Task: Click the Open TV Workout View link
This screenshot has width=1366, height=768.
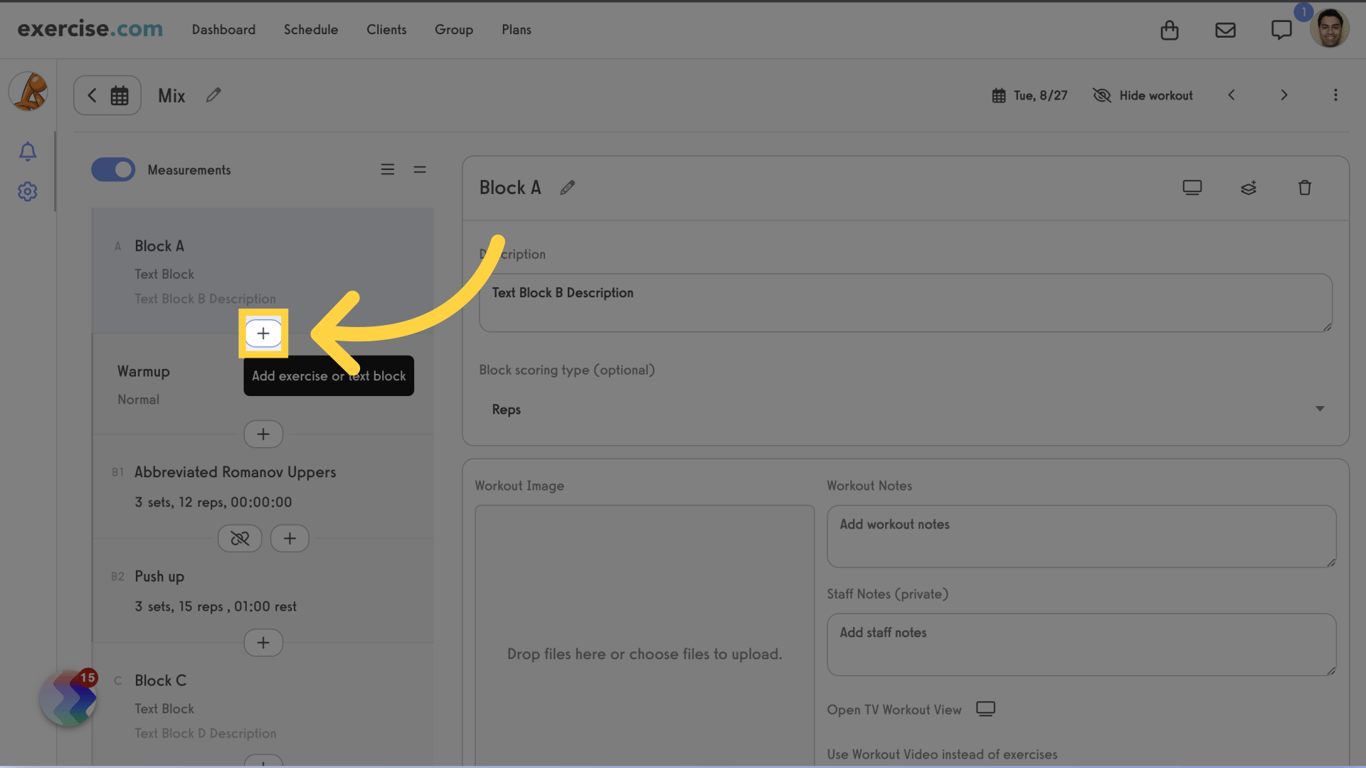Action: point(894,710)
